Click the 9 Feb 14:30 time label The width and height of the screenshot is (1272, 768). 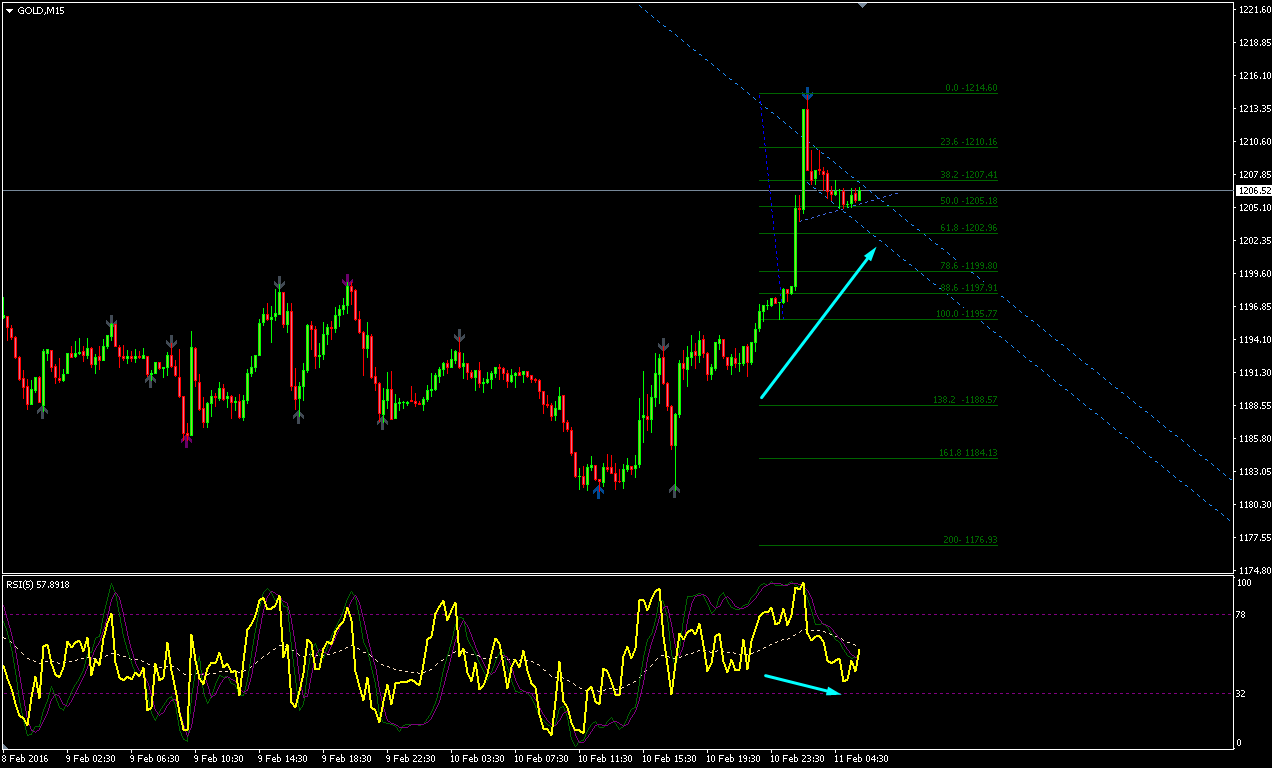coord(283,758)
